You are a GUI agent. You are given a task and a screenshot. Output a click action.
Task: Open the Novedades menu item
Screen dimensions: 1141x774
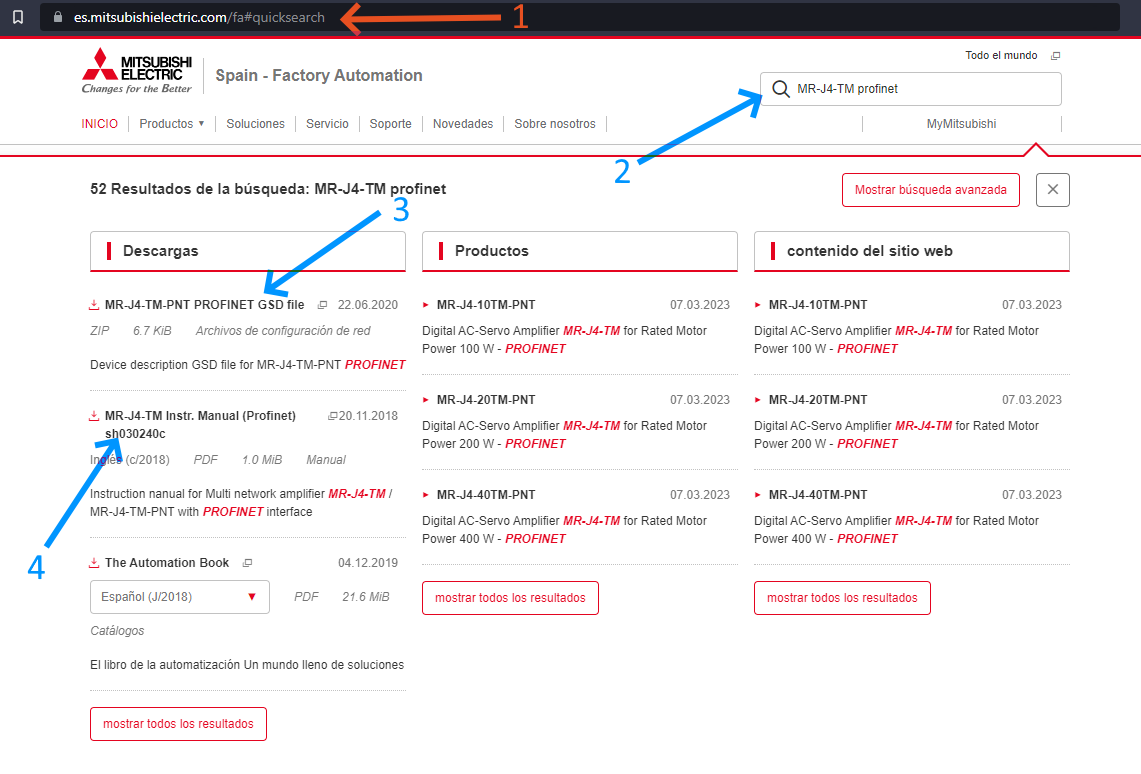click(x=463, y=124)
